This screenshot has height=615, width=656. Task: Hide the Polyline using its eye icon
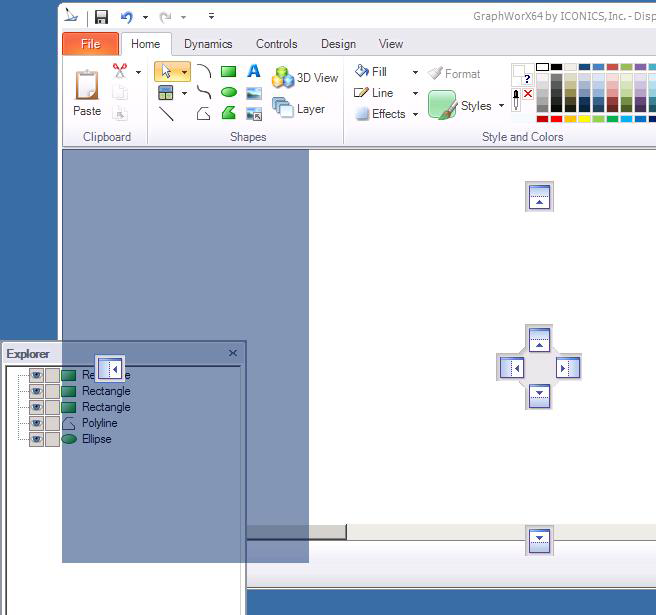click(36, 423)
